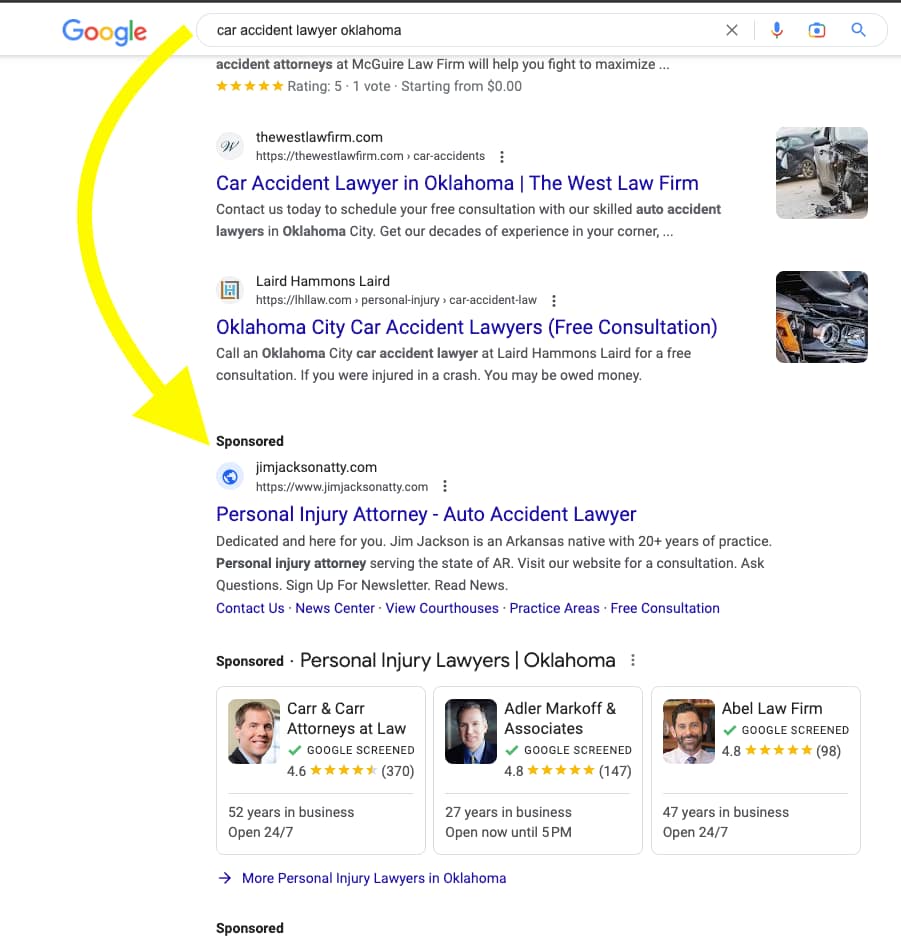This screenshot has width=901, height=947.
Task: Open search by image camera icon
Action: coord(816,30)
